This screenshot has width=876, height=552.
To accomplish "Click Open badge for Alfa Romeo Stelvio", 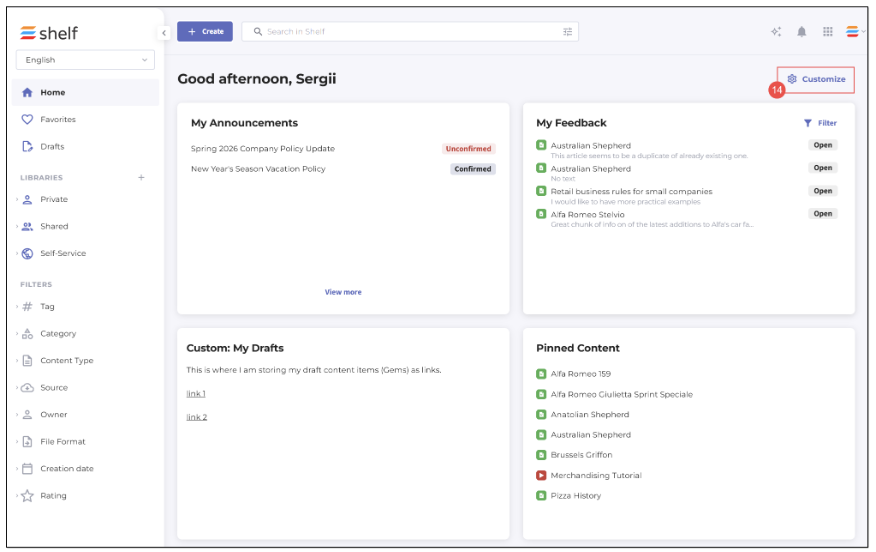I will (x=822, y=213).
